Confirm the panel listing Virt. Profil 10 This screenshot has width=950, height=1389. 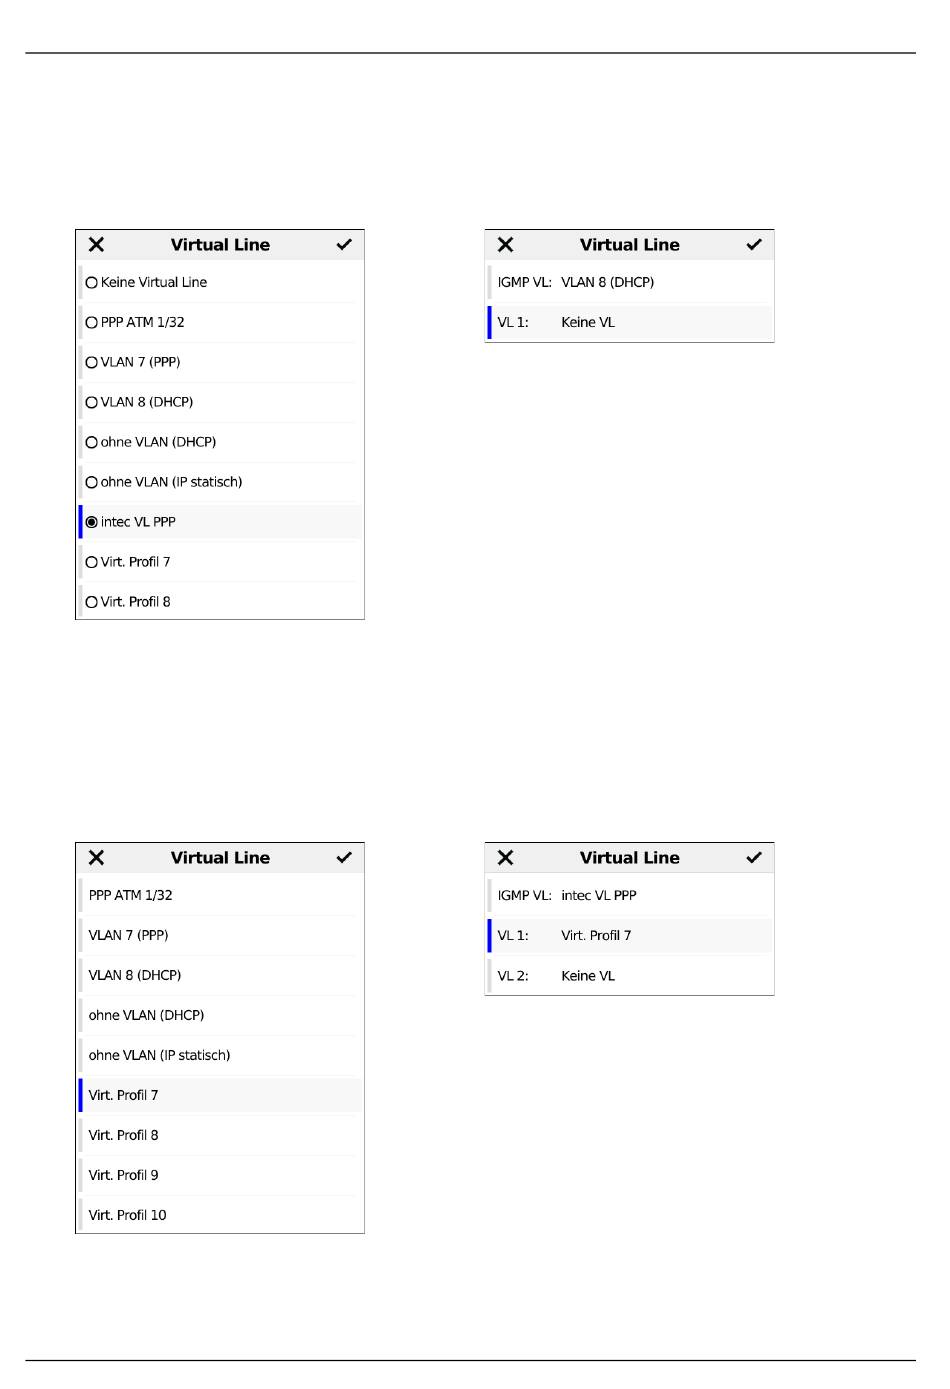pos(344,858)
